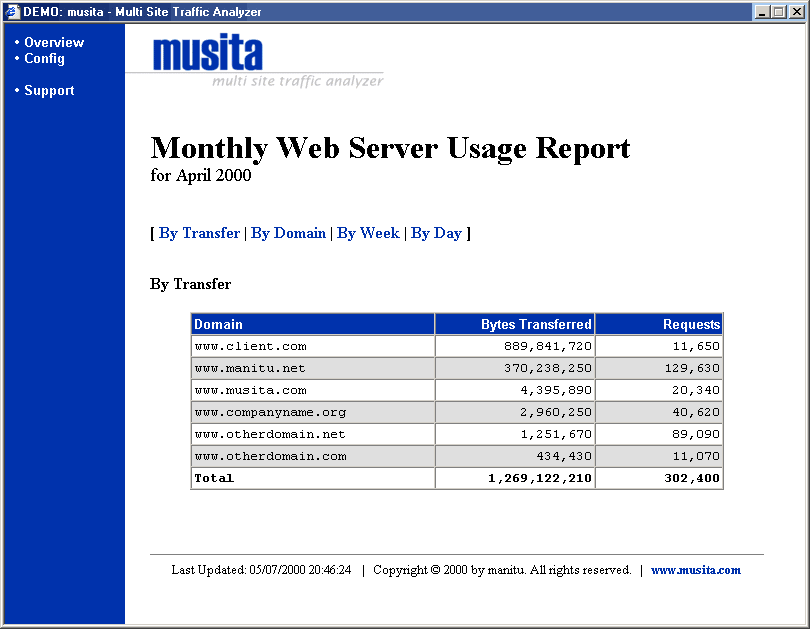This screenshot has height=629, width=810.
Task: Click the musita logo
Action: pos(208,52)
